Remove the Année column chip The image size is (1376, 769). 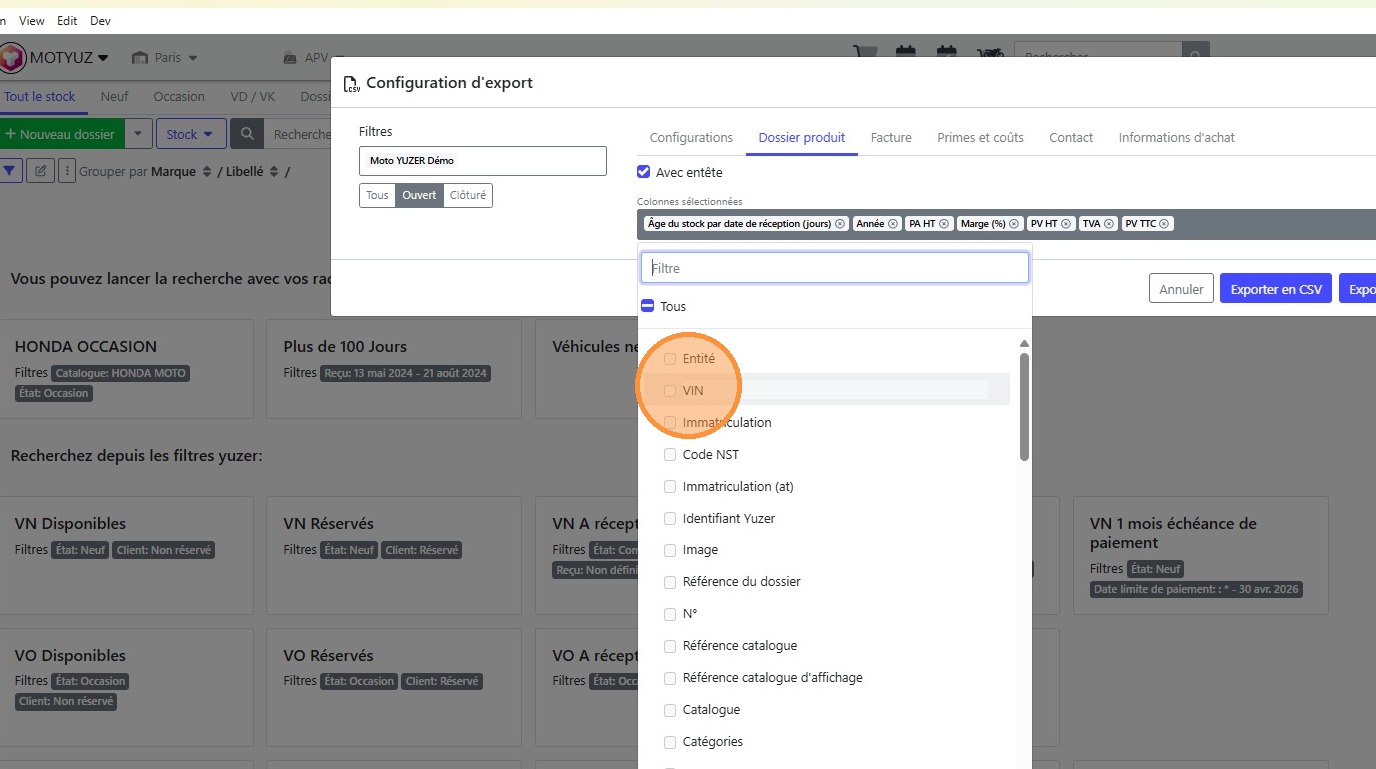893,224
